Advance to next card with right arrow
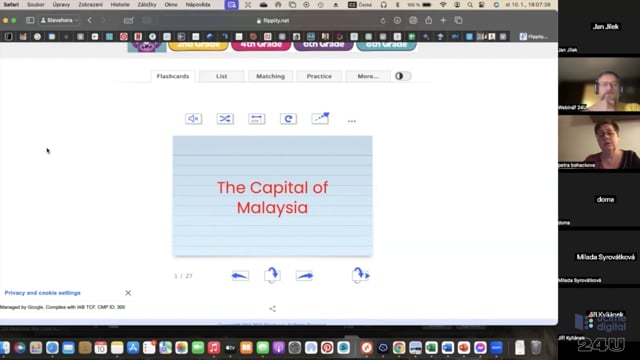The width and height of the screenshot is (640, 360). coord(304,276)
